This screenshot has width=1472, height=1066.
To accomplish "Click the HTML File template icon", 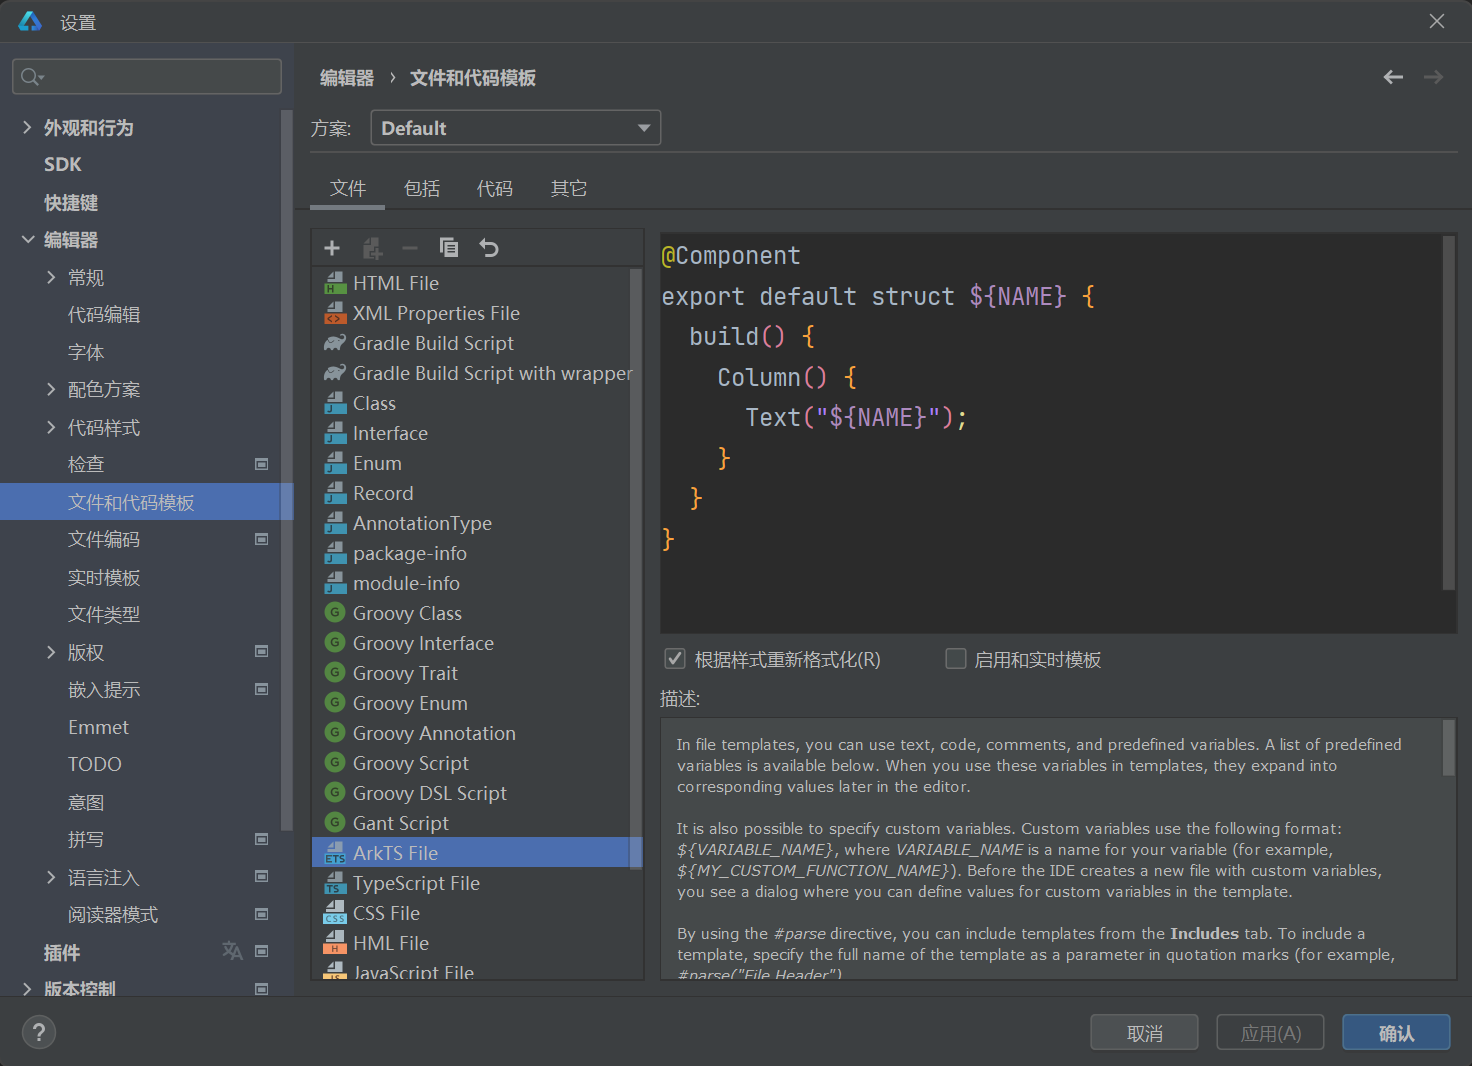I will [335, 283].
